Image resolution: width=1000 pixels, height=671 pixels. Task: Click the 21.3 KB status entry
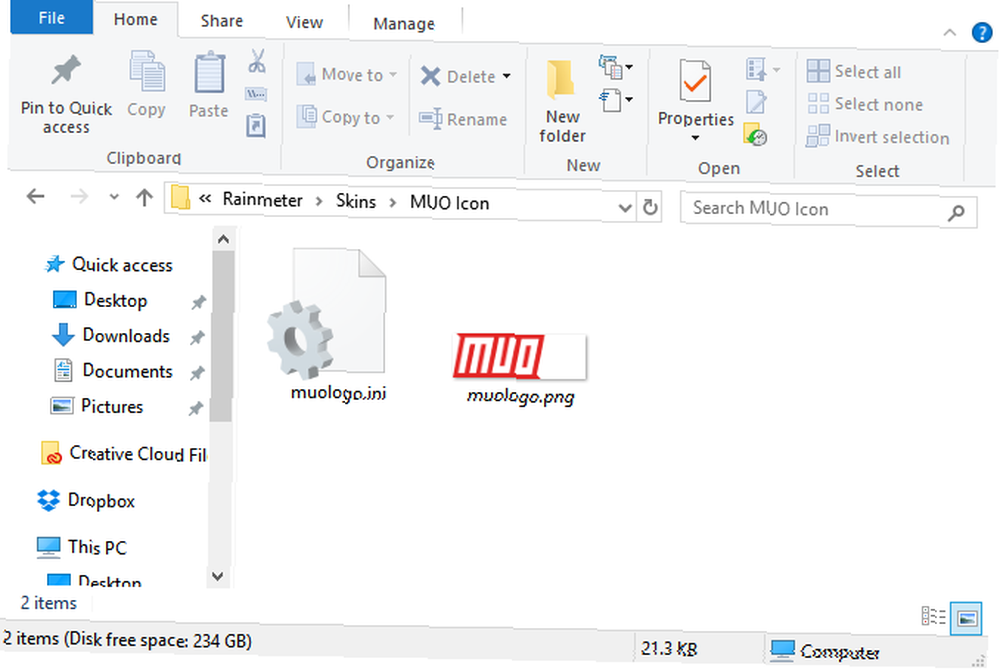point(668,649)
